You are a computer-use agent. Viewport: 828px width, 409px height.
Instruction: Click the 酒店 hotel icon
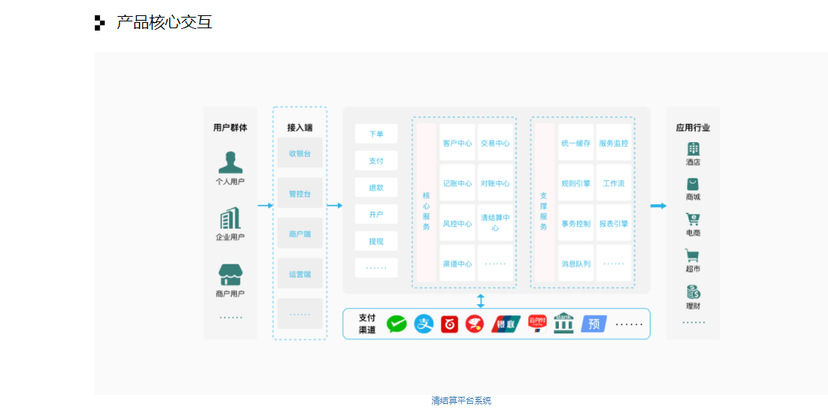pos(693,149)
